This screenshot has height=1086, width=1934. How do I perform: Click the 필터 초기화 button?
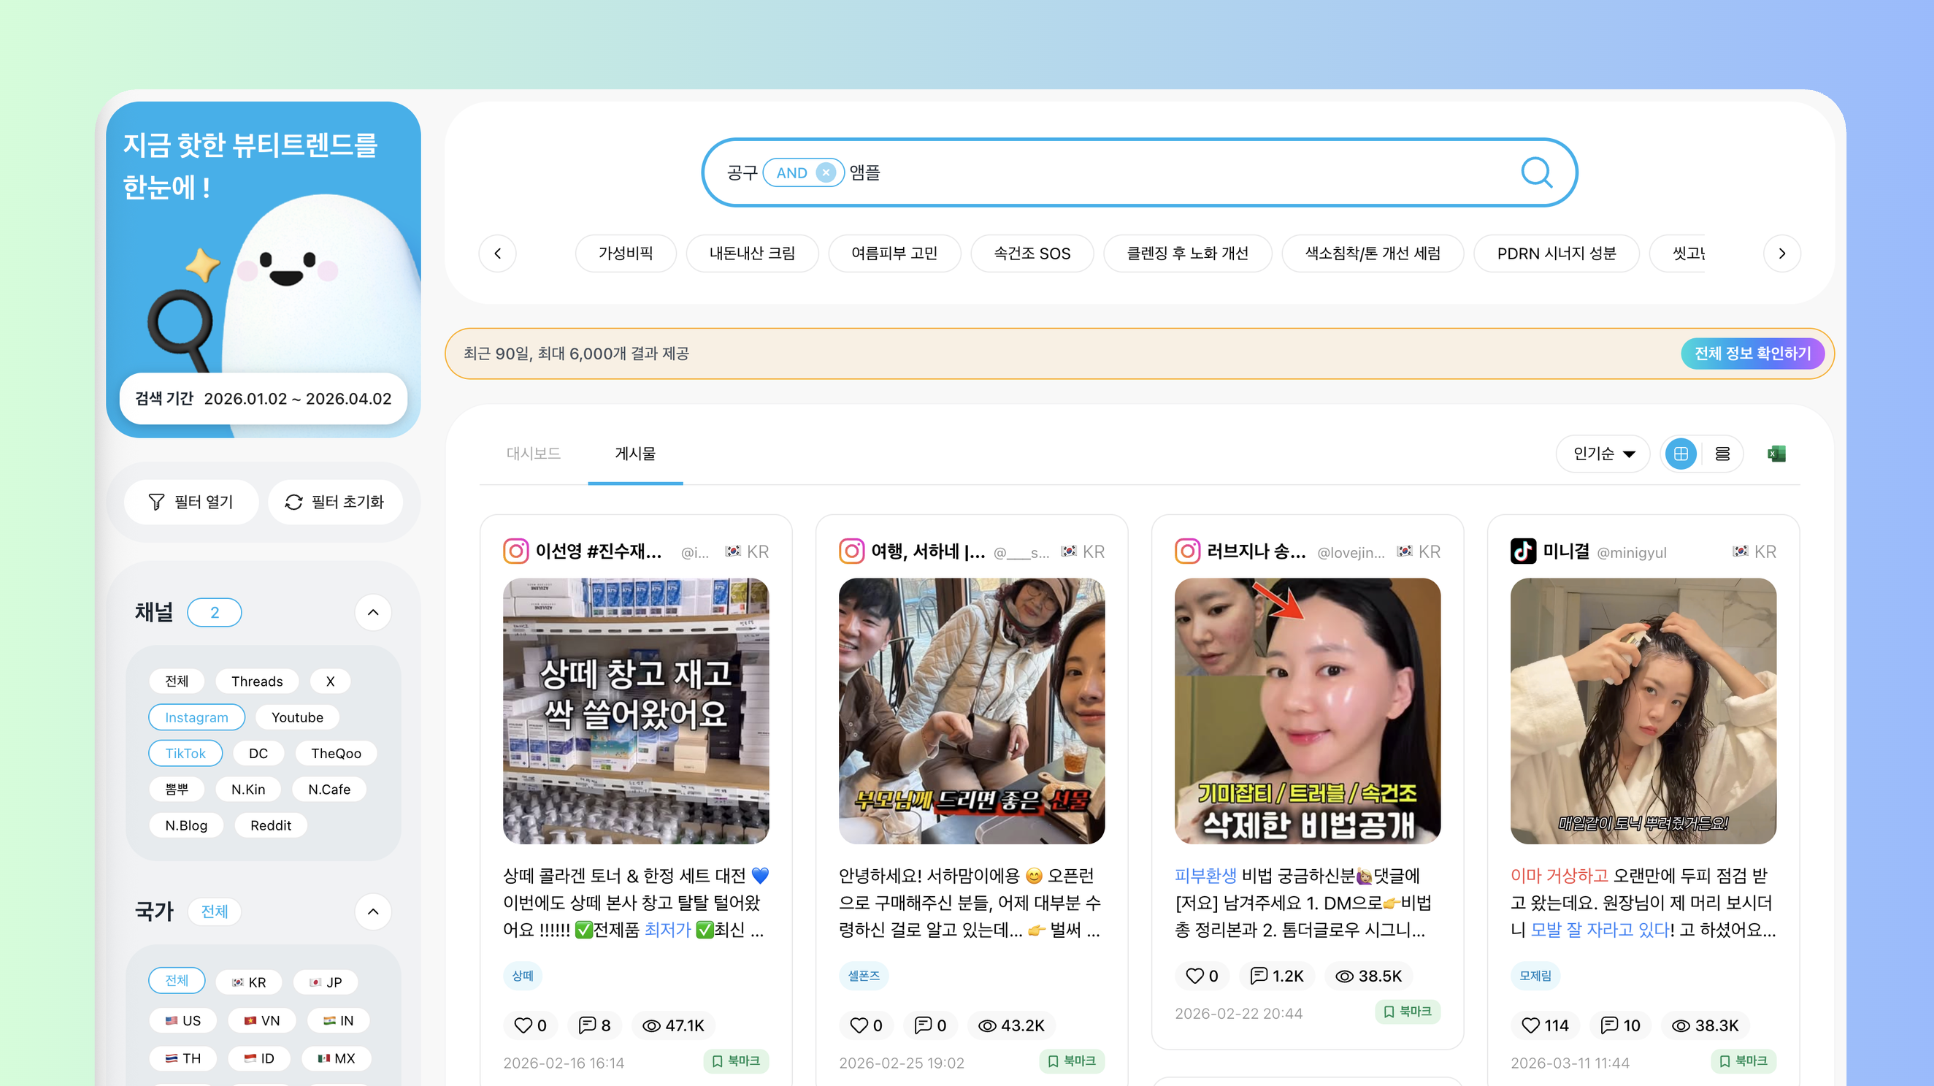coord(335,502)
